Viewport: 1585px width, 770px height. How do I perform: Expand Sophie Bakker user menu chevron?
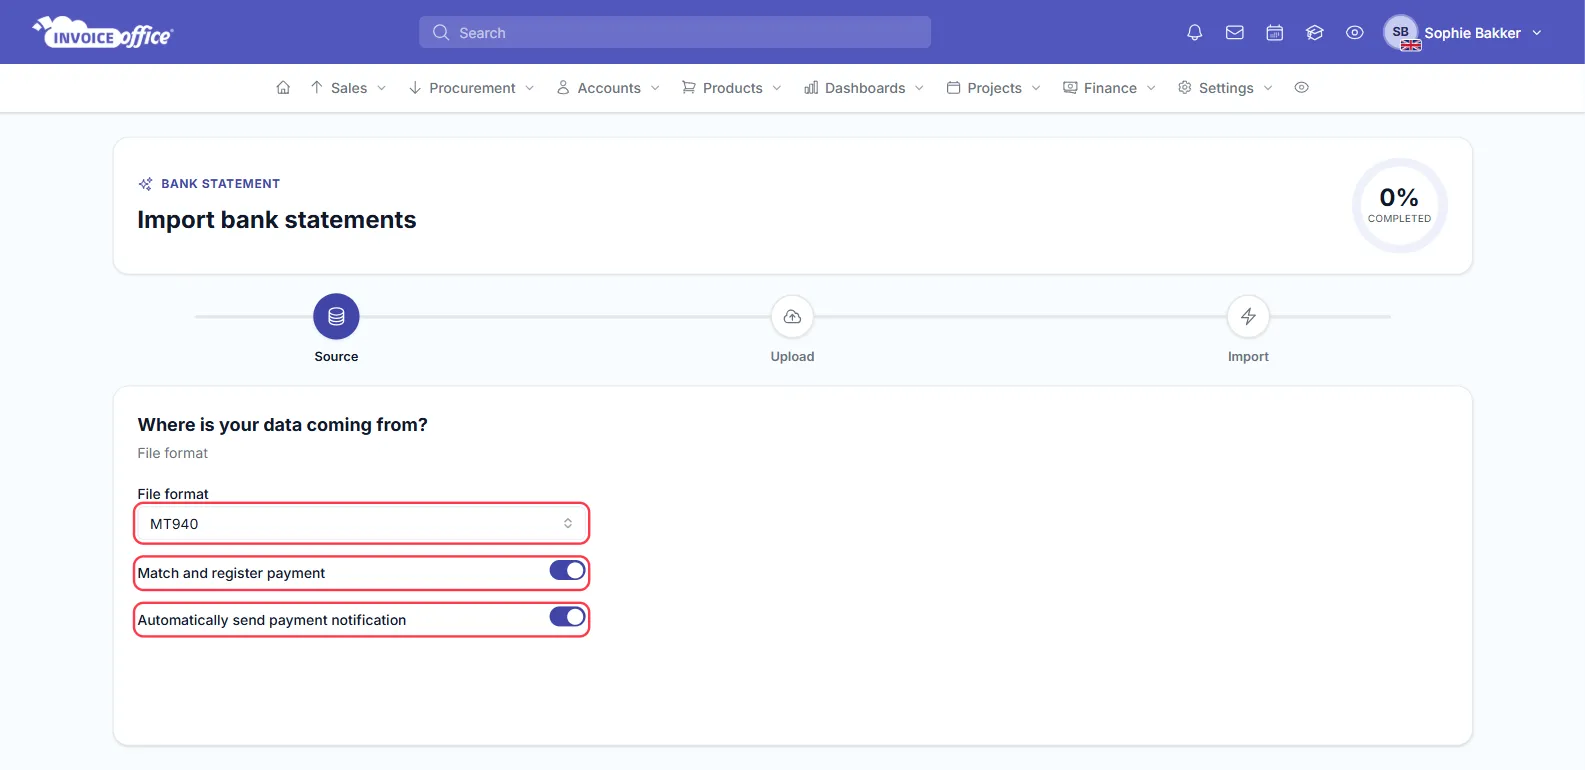tap(1537, 33)
